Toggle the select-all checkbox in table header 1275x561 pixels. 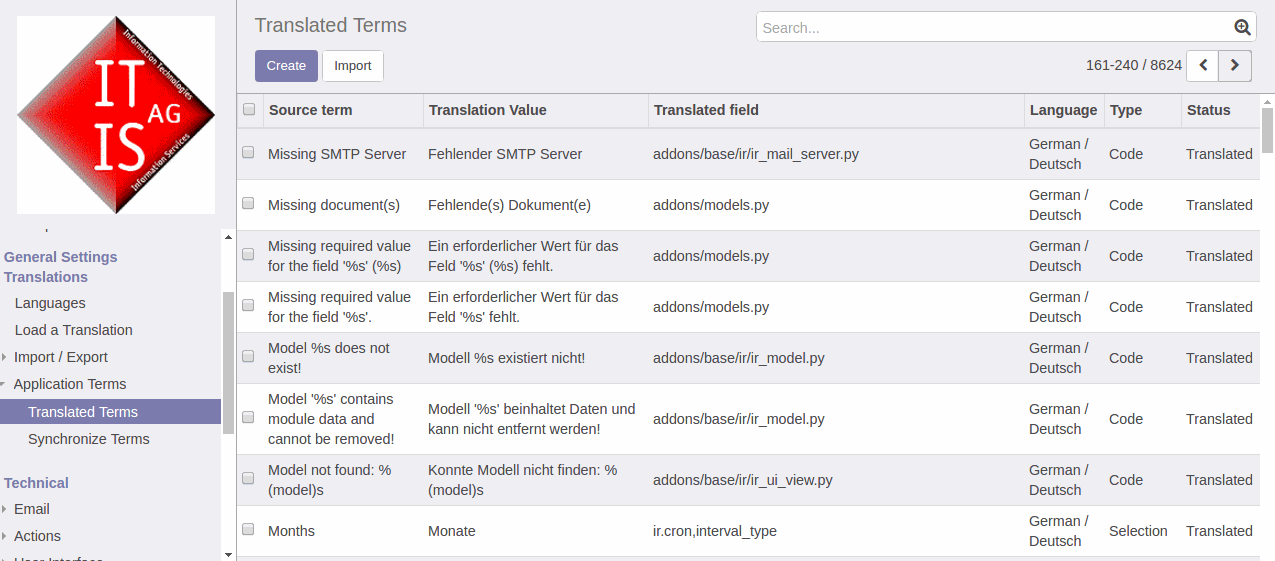click(249, 110)
